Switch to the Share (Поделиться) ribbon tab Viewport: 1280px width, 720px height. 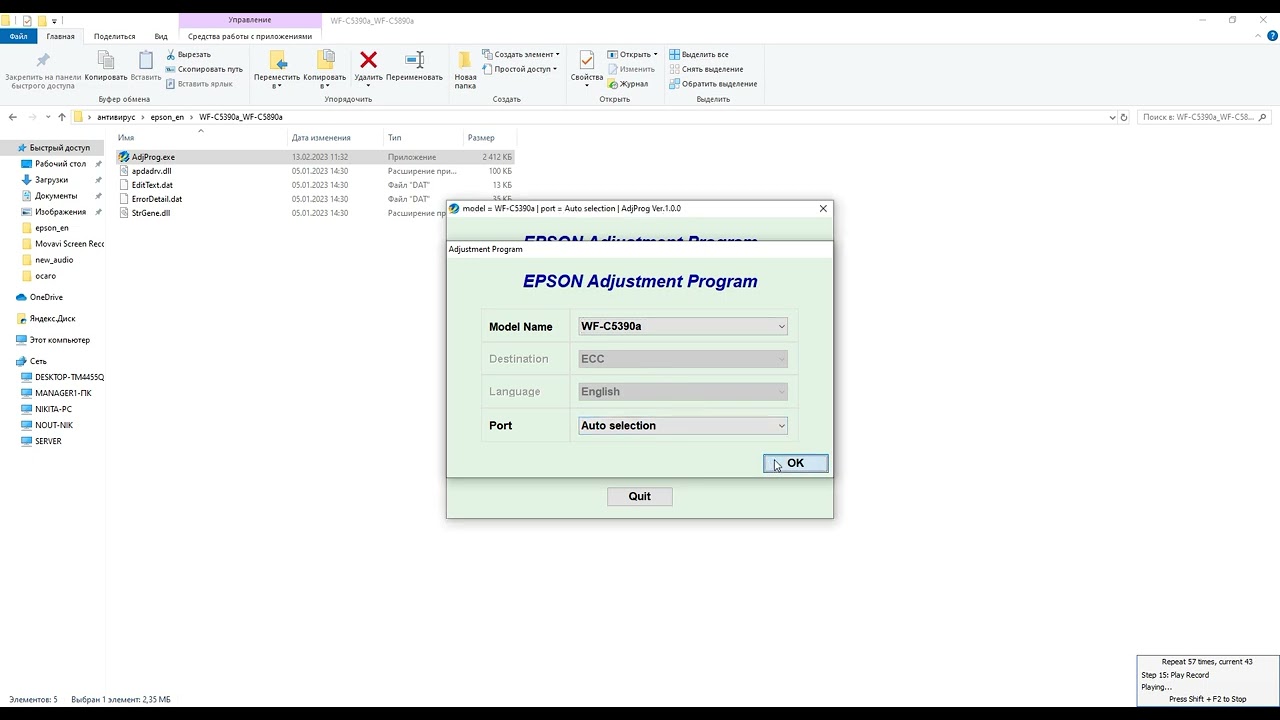[x=114, y=36]
